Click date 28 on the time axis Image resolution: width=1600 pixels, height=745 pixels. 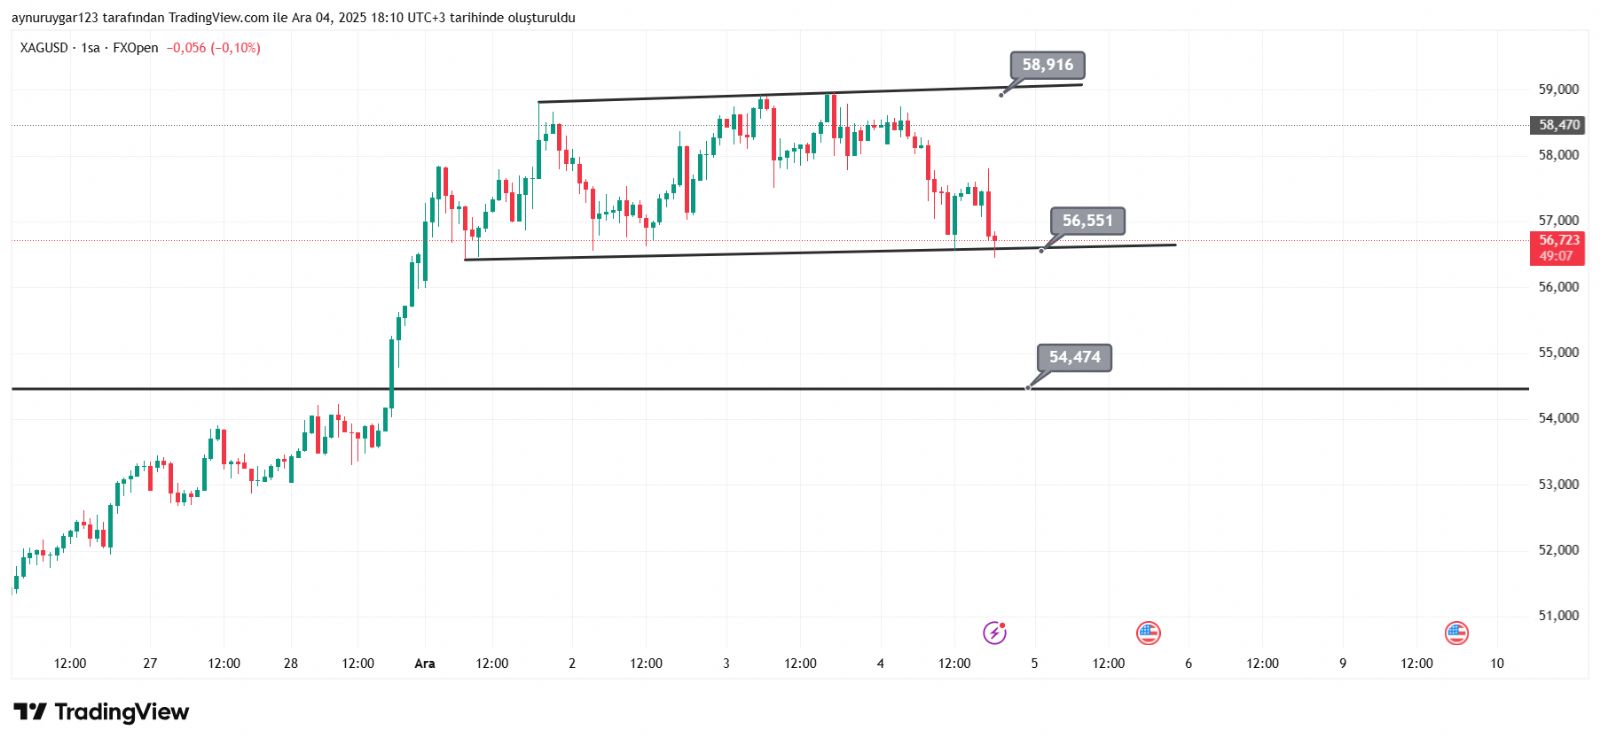tap(291, 663)
